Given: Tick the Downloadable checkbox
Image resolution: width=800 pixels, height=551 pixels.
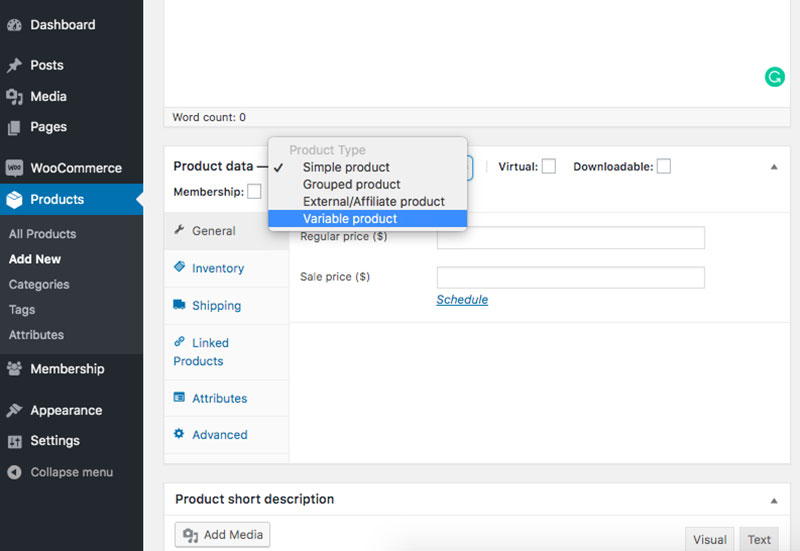Looking at the screenshot, I should click(664, 166).
